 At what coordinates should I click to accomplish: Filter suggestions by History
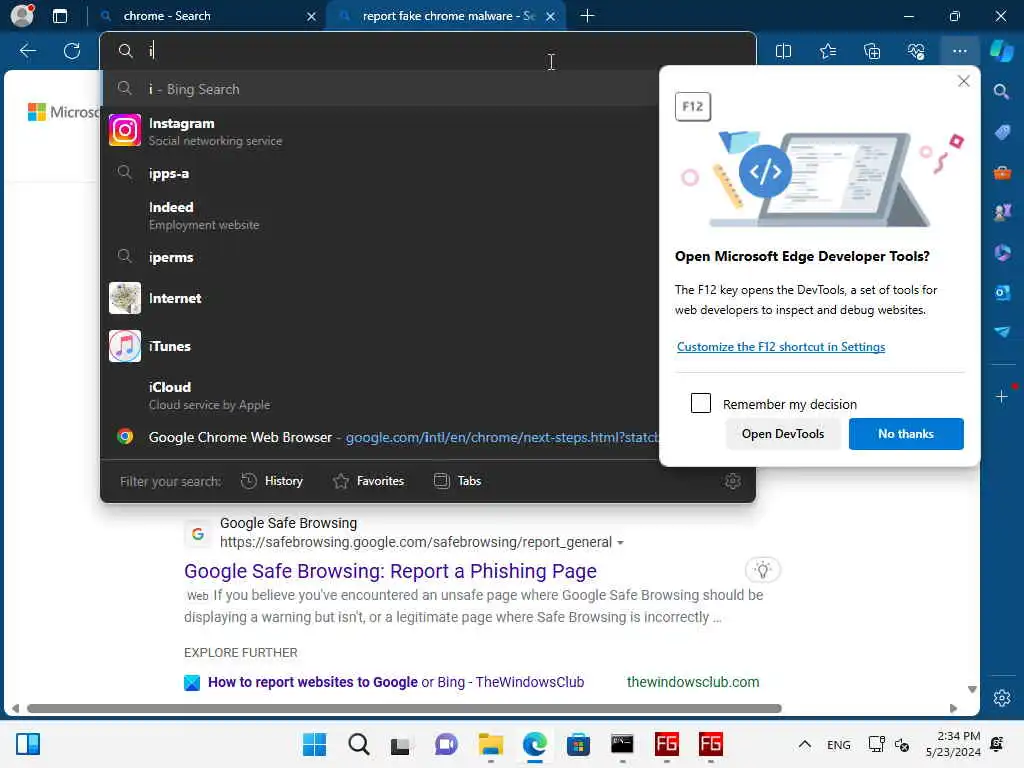[272, 481]
